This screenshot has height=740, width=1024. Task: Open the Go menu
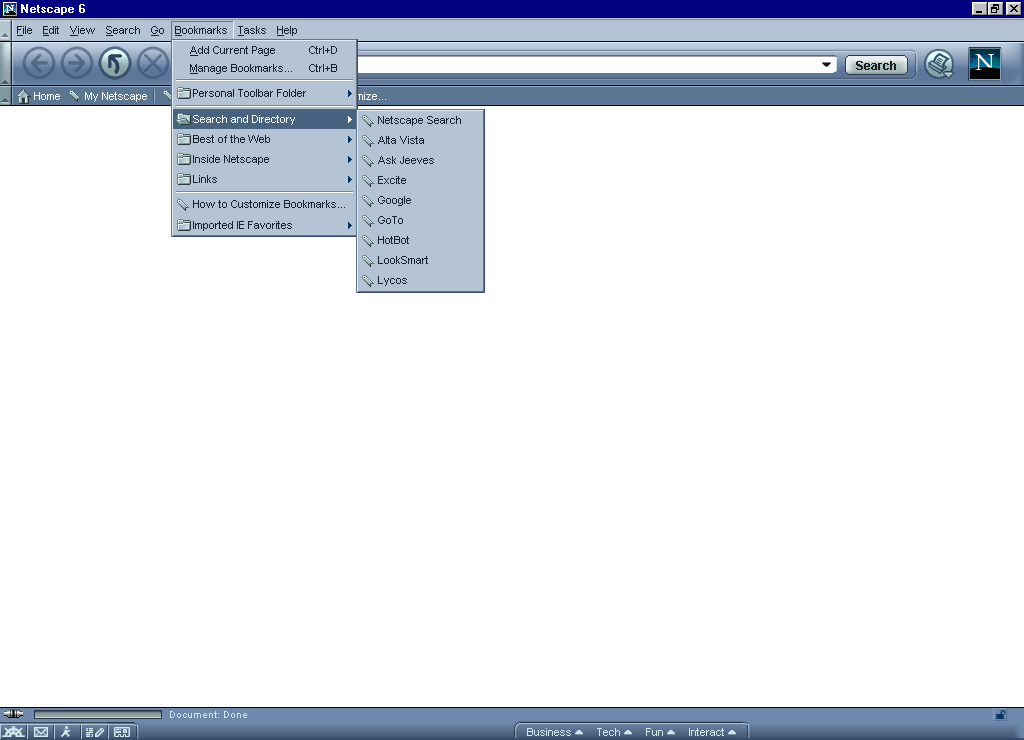157,30
